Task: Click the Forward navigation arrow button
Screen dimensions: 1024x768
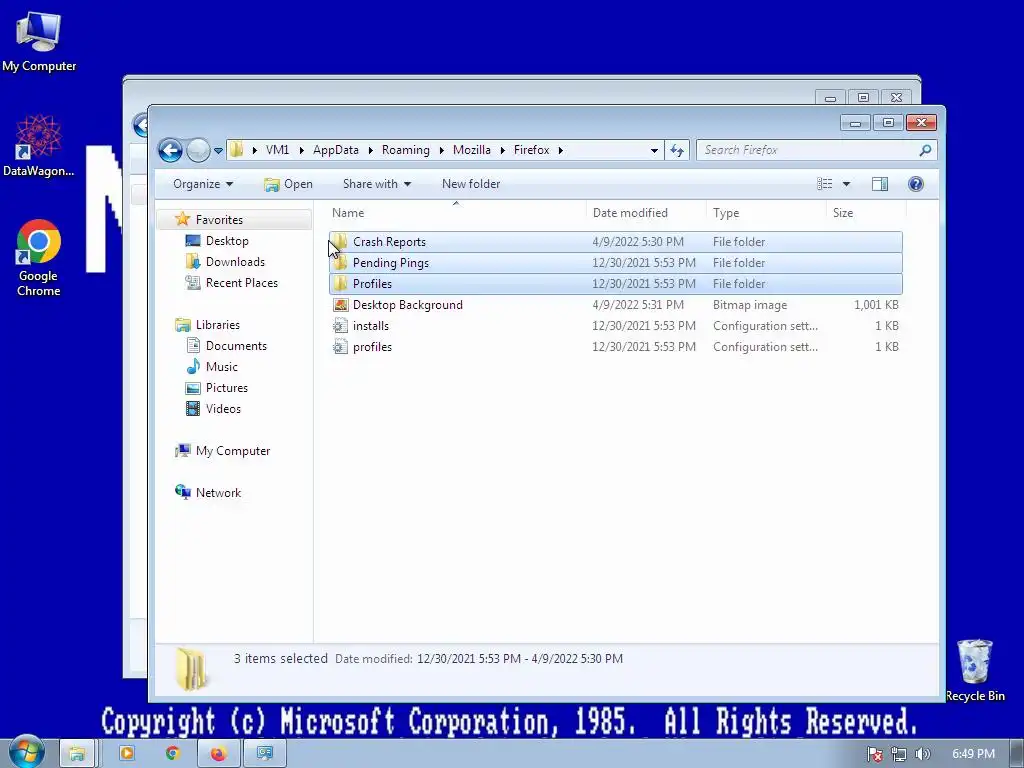Action: coord(198,150)
